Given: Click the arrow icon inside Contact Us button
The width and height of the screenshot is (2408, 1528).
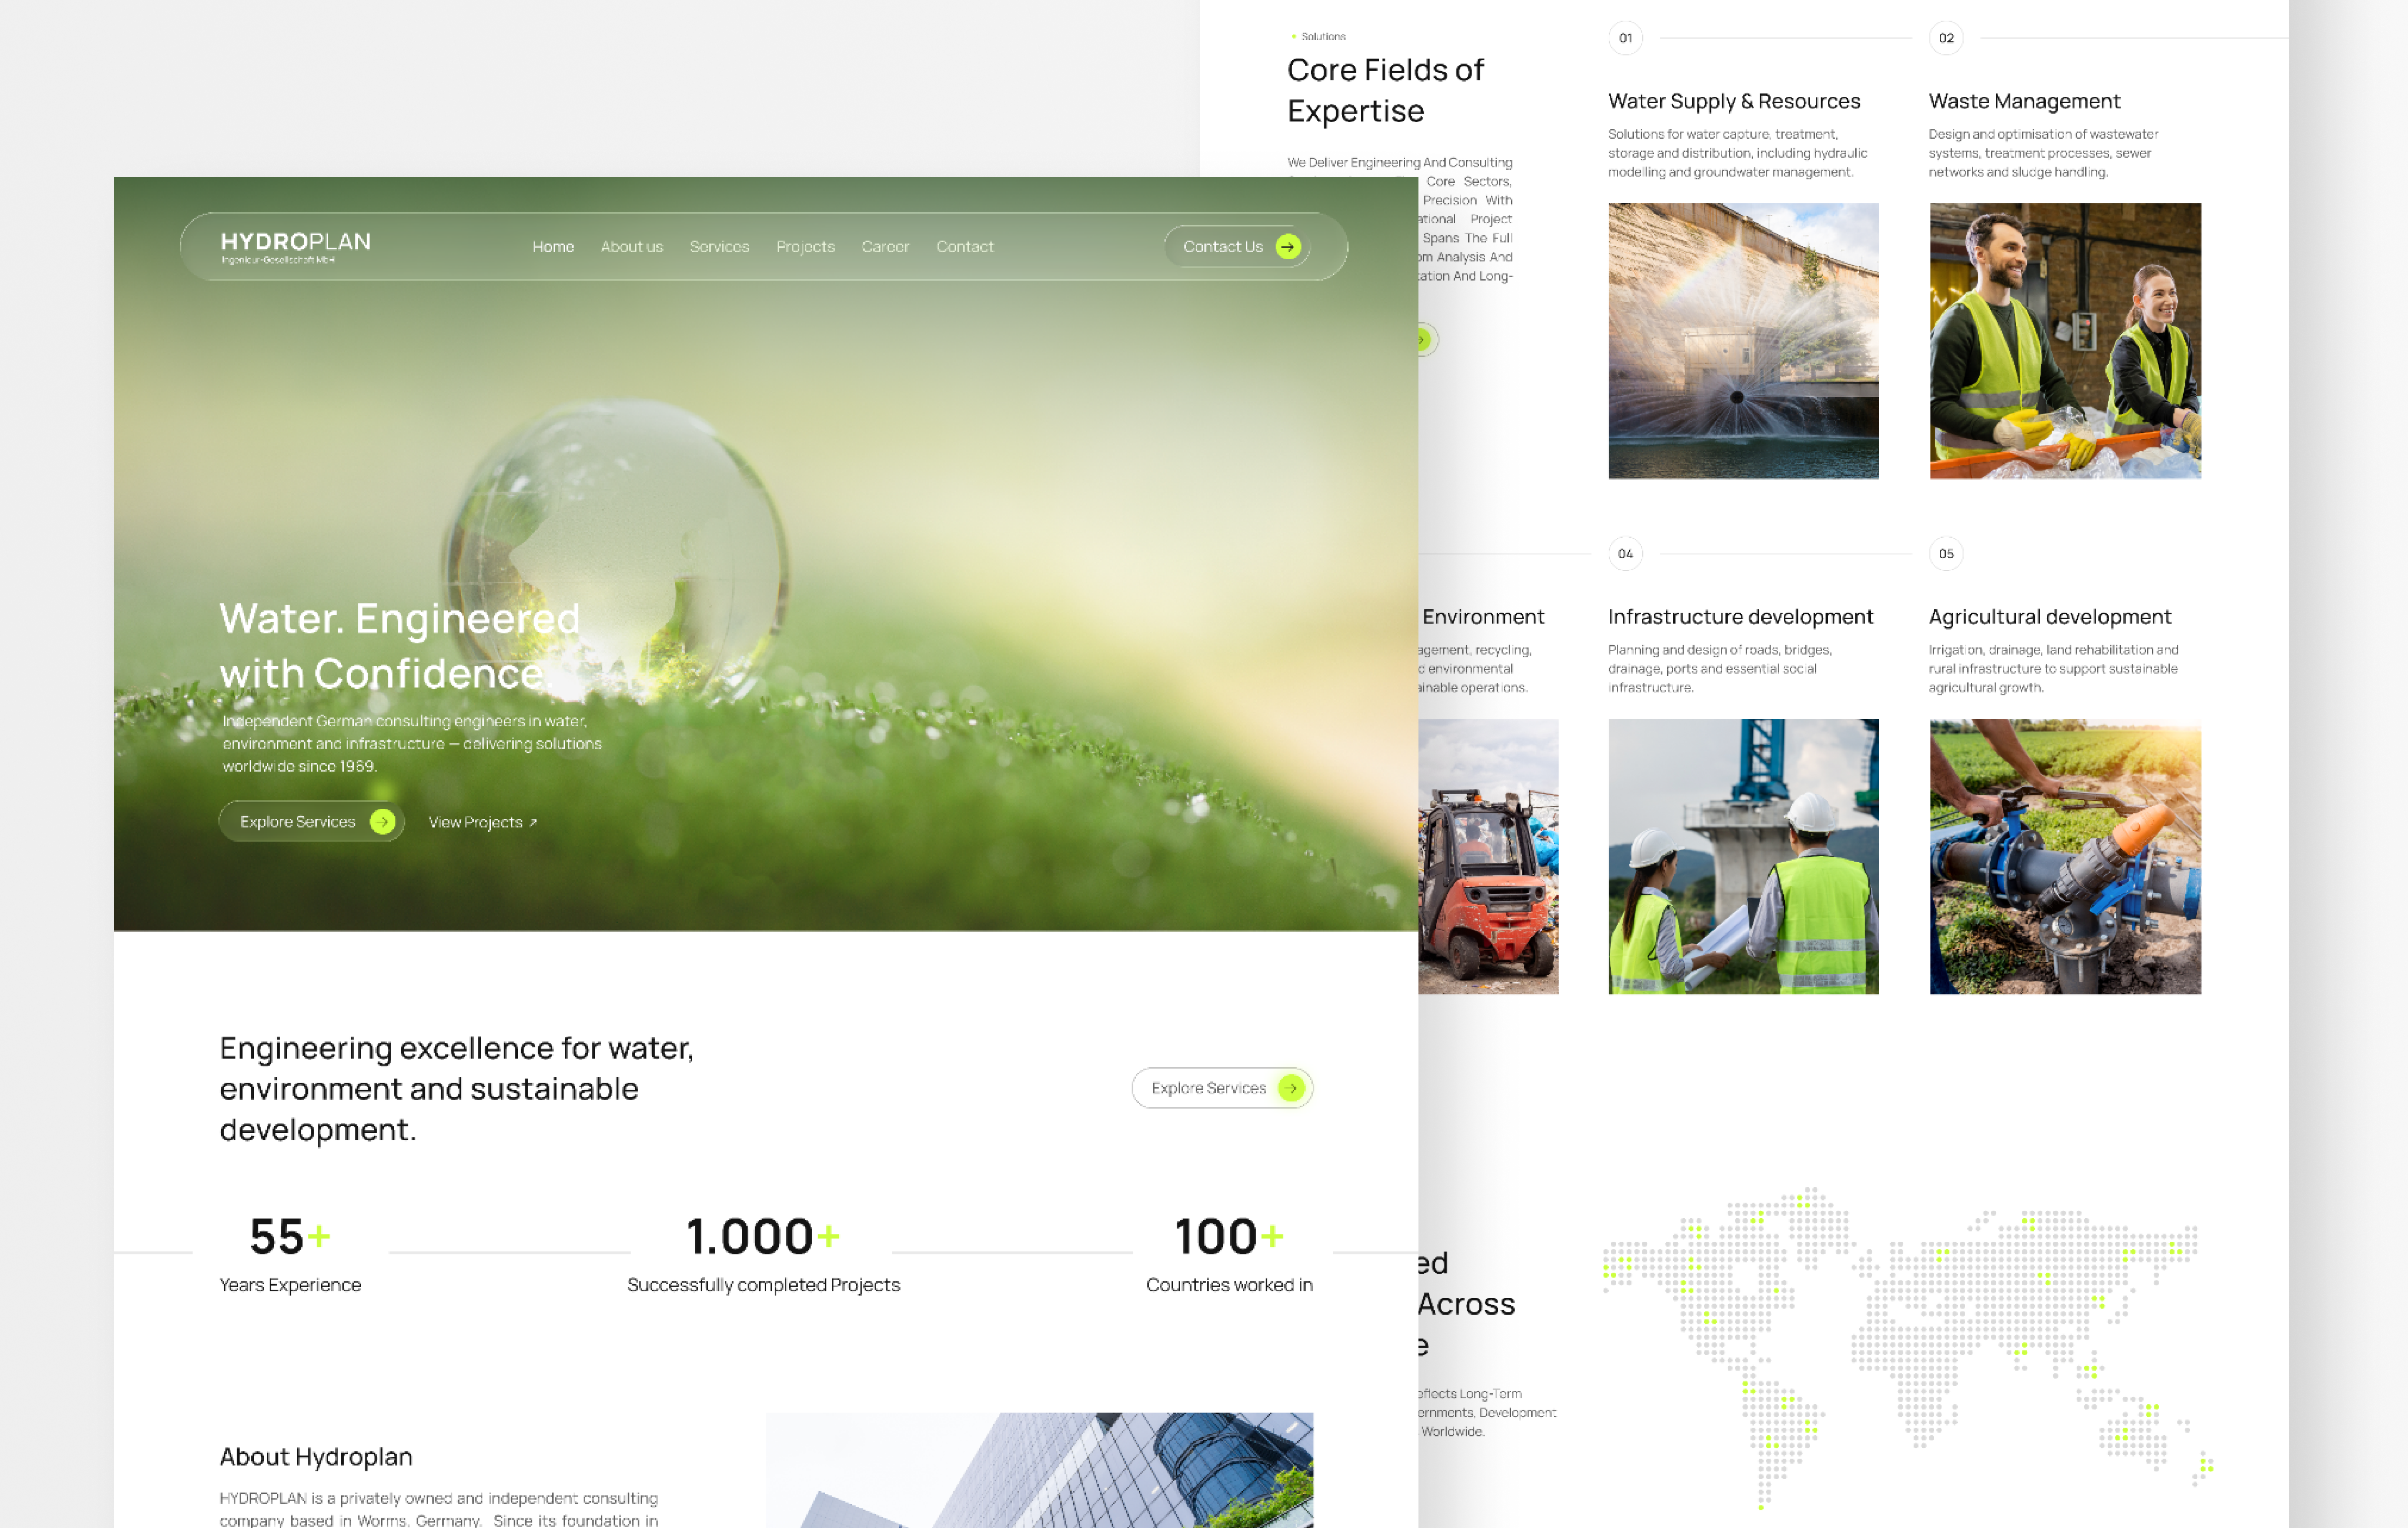Looking at the screenshot, I should (x=1288, y=246).
